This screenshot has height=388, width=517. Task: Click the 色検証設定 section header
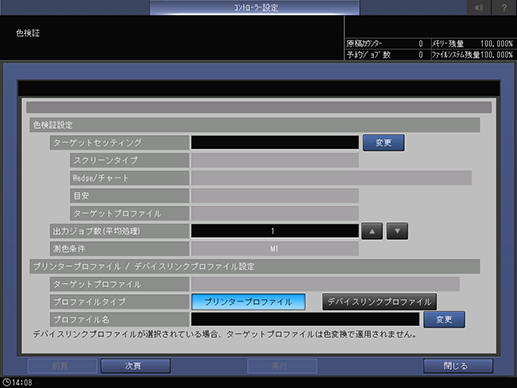(255, 125)
